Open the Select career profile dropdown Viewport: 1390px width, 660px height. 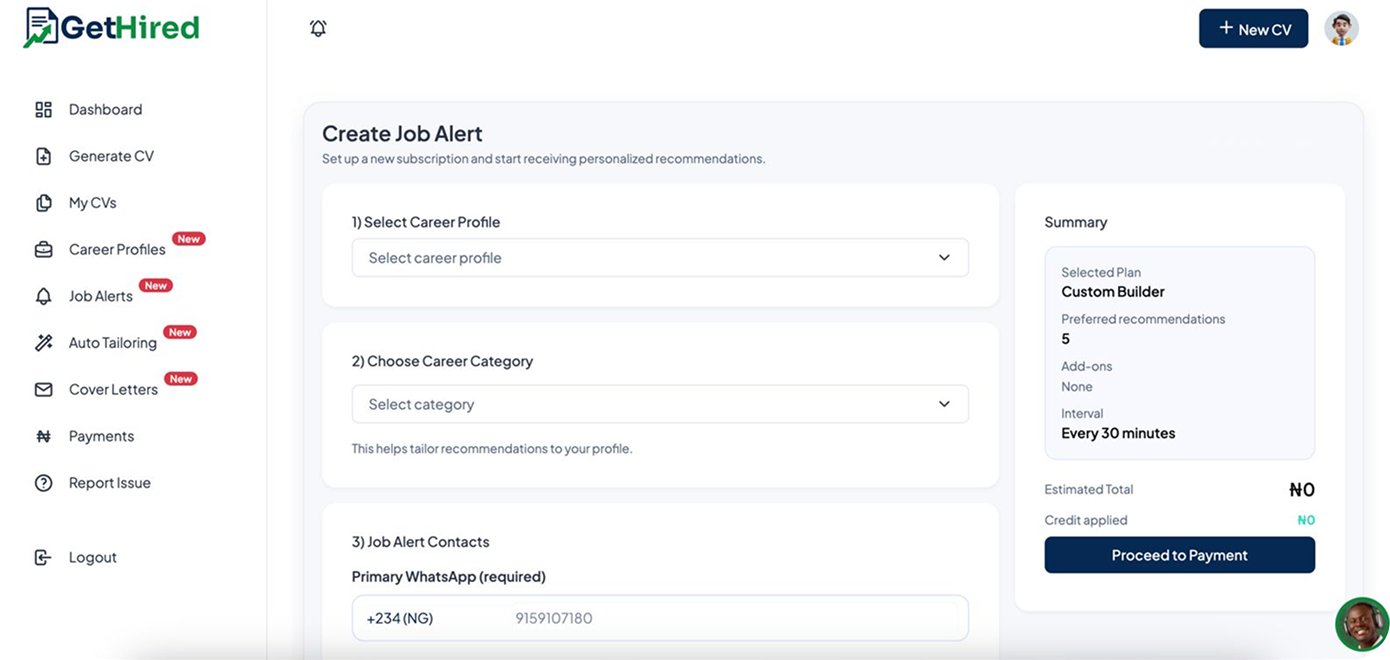(660, 257)
